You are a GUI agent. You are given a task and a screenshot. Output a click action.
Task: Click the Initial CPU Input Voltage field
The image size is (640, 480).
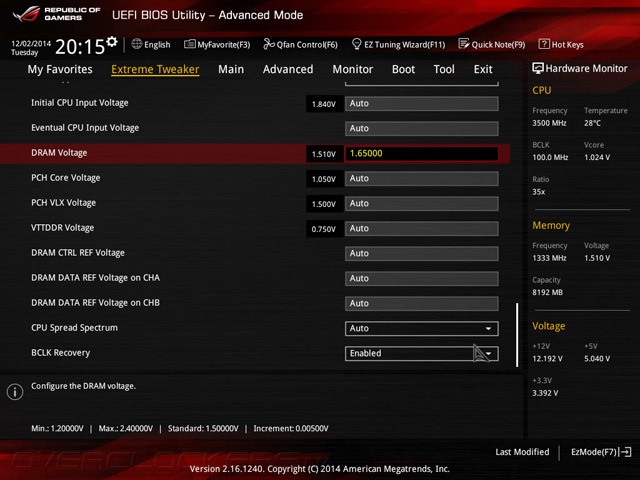(x=421, y=104)
